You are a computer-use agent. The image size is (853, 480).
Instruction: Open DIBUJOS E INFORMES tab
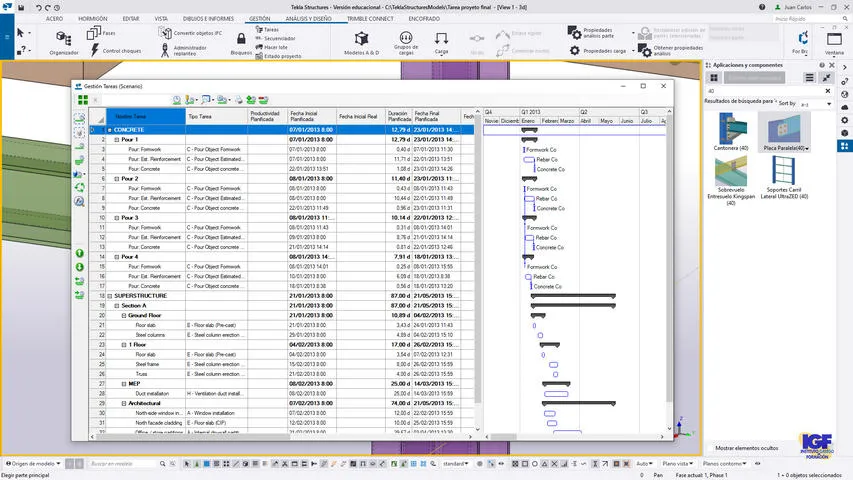(x=208, y=19)
